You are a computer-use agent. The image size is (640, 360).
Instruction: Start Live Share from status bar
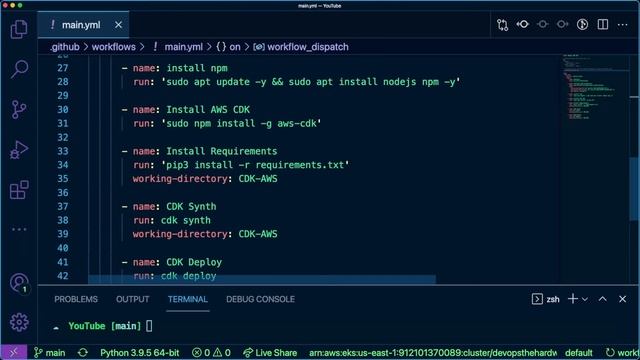click(270, 353)
